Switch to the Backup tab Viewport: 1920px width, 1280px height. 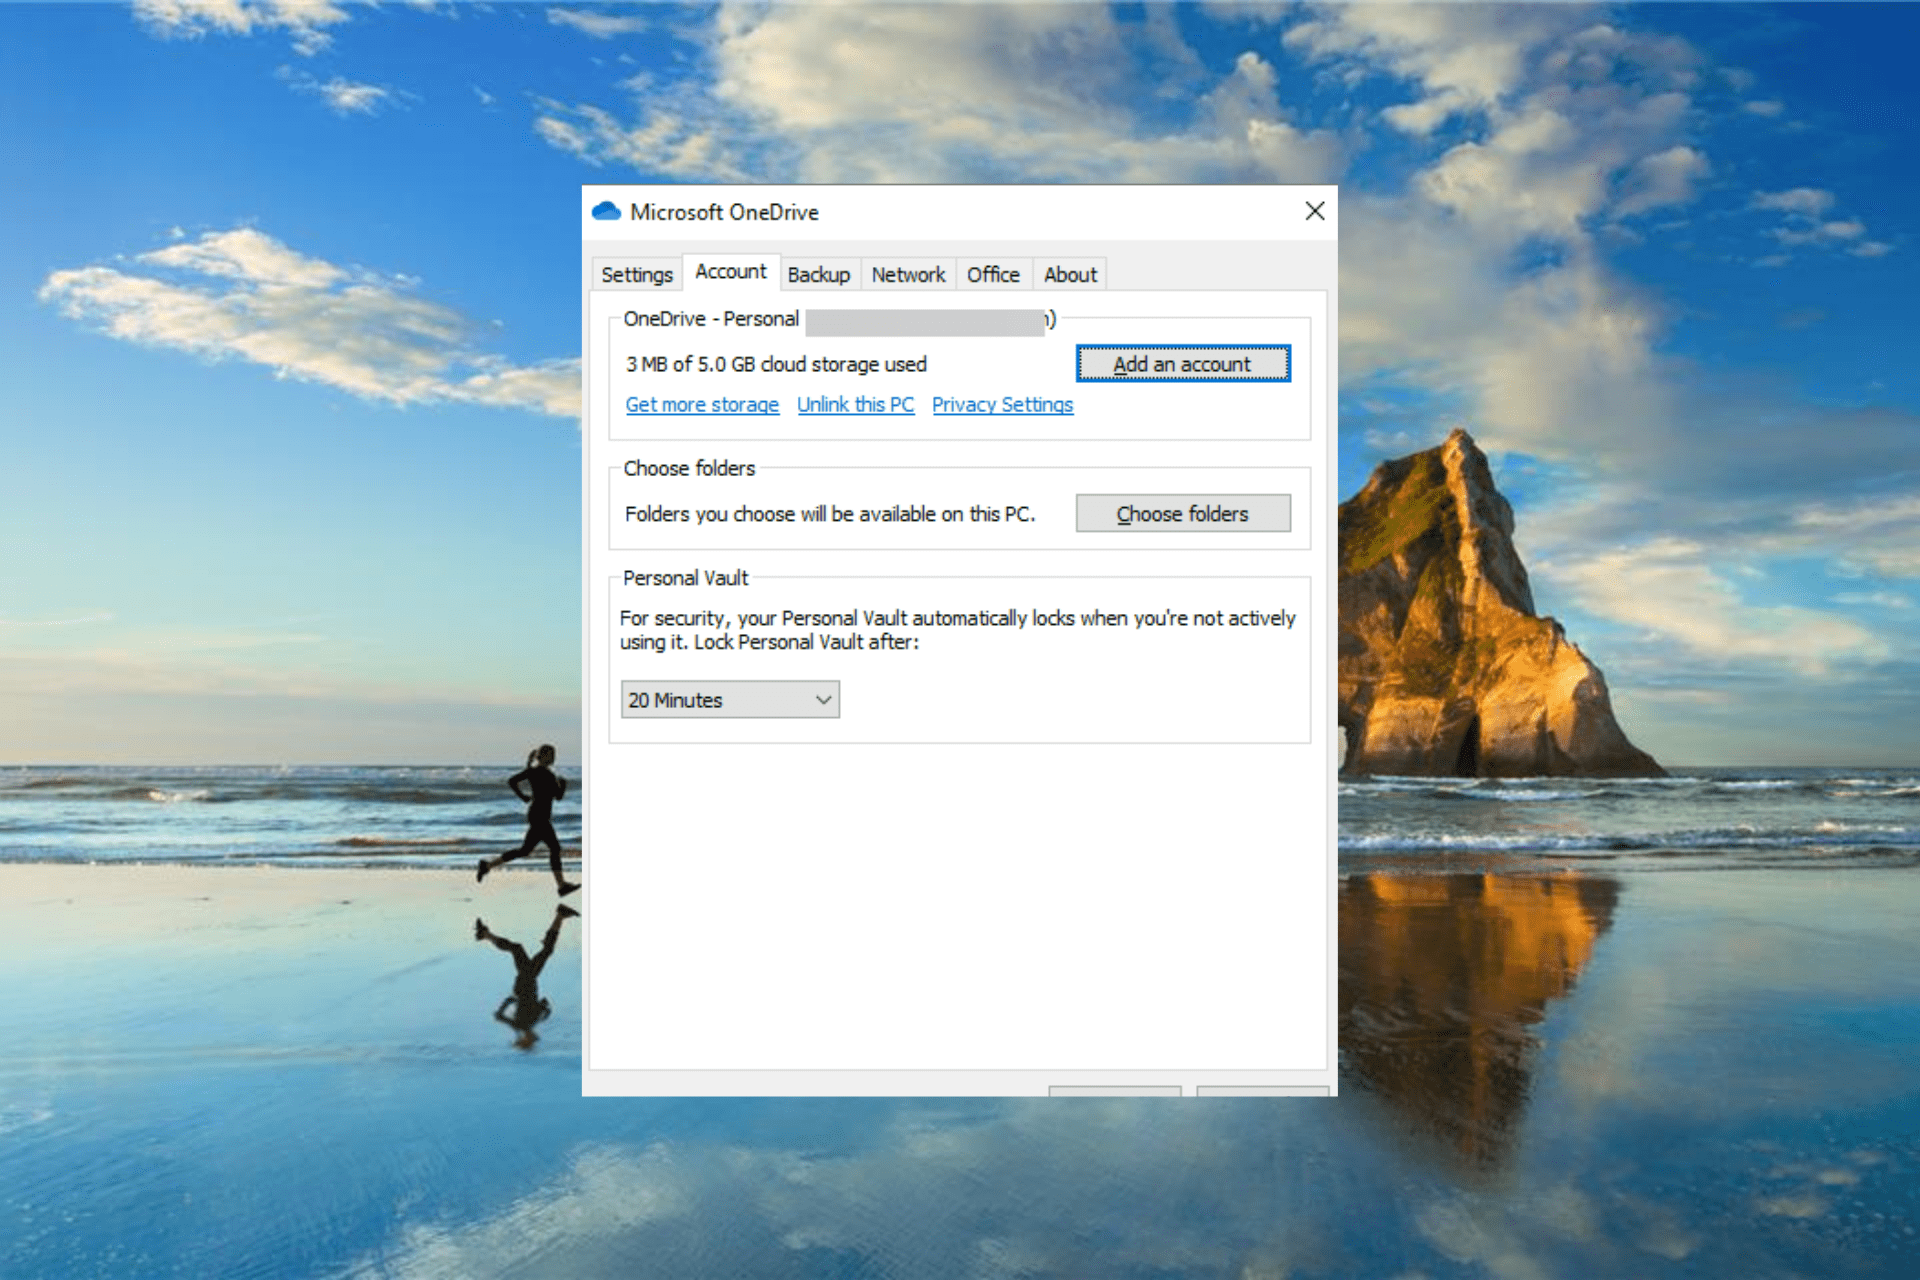[819, 274]
